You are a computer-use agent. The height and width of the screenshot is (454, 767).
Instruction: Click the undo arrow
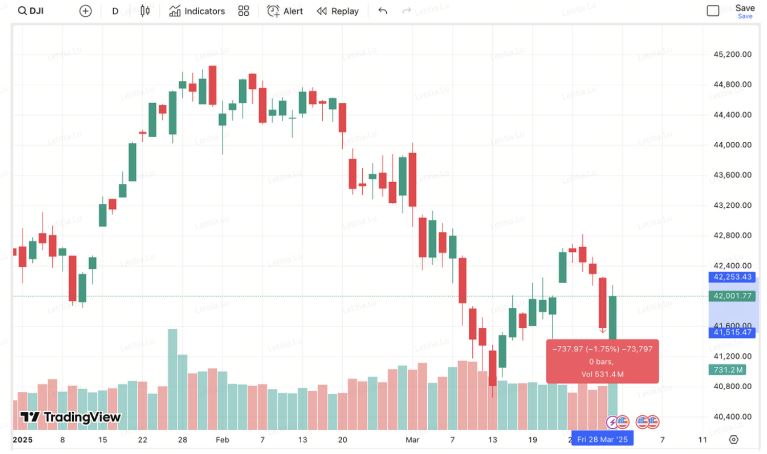(382, 11)
